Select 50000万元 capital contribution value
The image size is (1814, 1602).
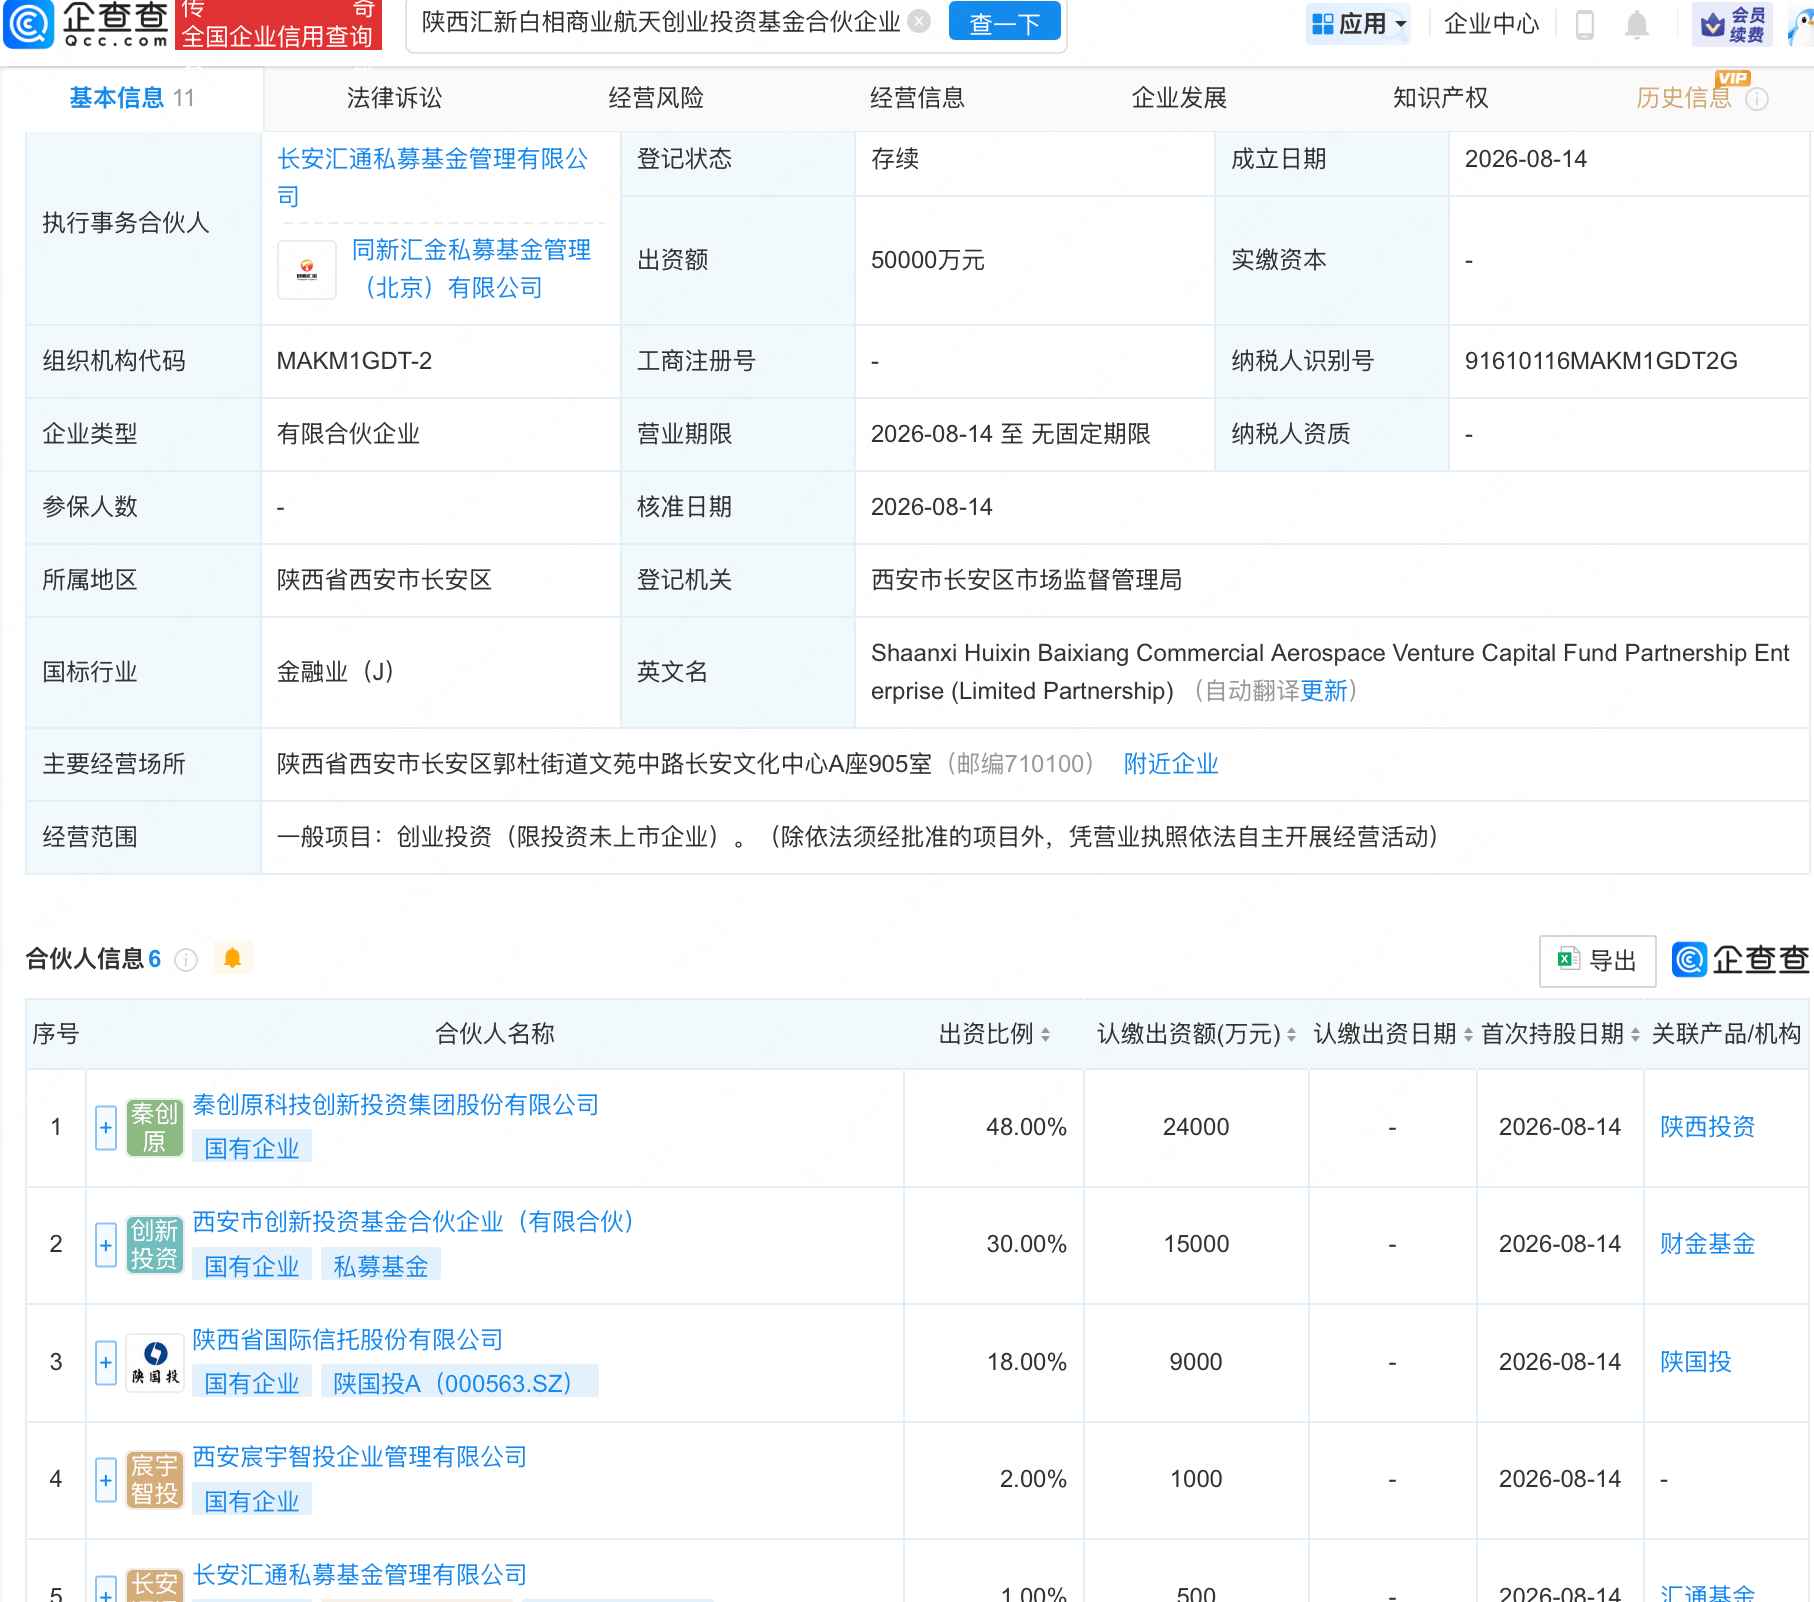pyautogui.click(x=928, y=261)
